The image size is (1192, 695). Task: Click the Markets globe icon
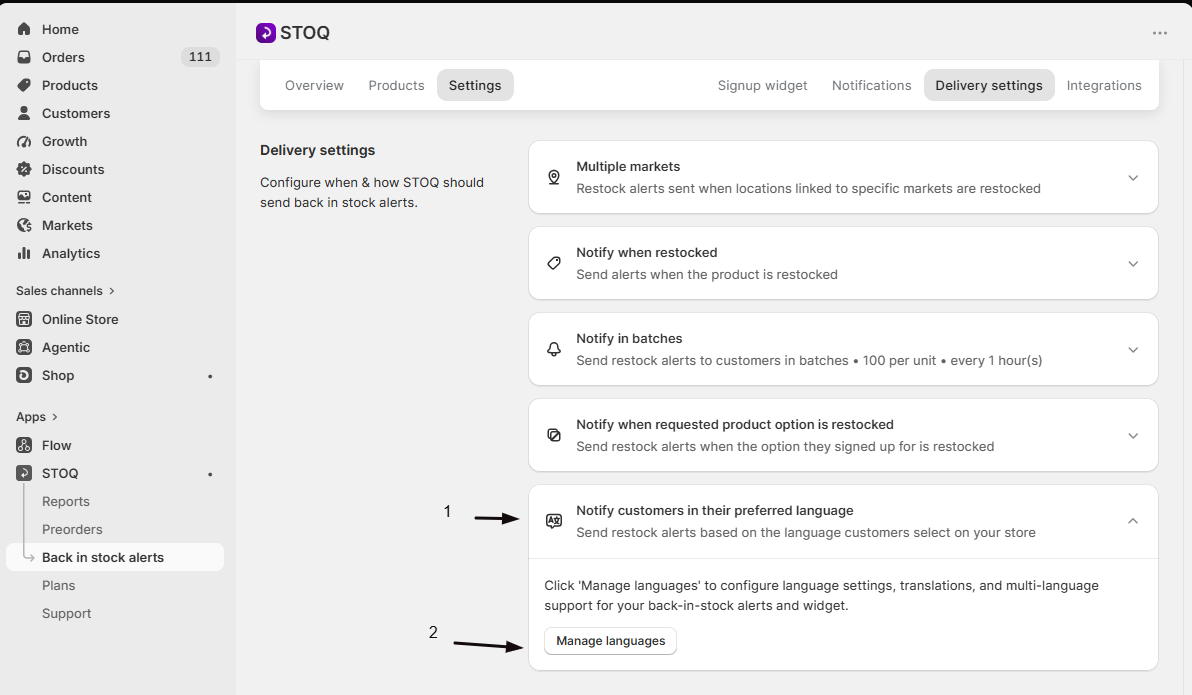(x=24, y=225)
